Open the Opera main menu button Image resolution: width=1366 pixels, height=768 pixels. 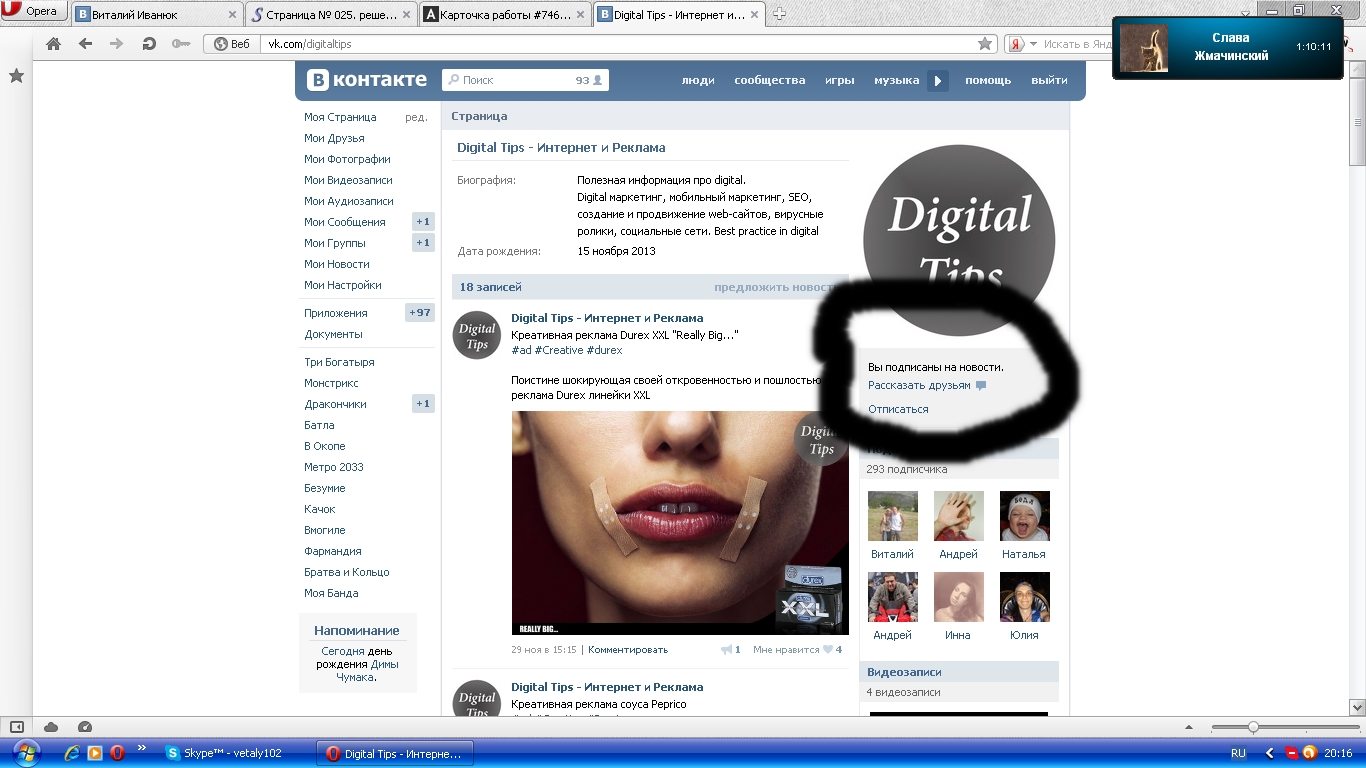34,12
